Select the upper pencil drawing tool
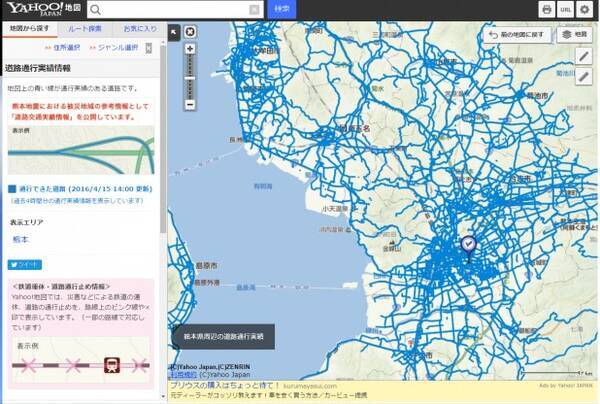600x404 pixels. tap(585, 55)
